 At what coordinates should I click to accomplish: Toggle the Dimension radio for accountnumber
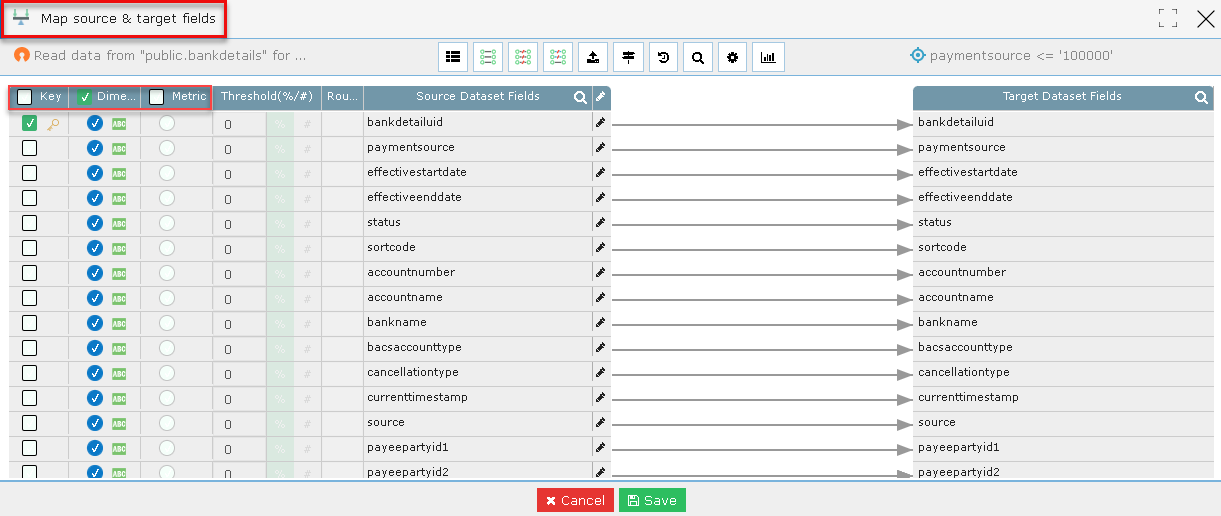click(x=95, y=273)
